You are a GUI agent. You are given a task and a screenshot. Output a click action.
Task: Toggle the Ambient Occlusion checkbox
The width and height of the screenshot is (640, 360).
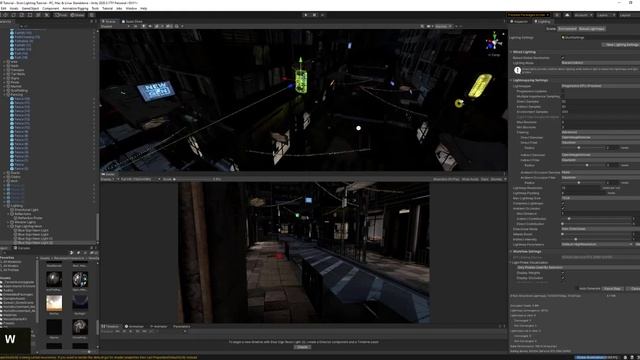point(563,208)
